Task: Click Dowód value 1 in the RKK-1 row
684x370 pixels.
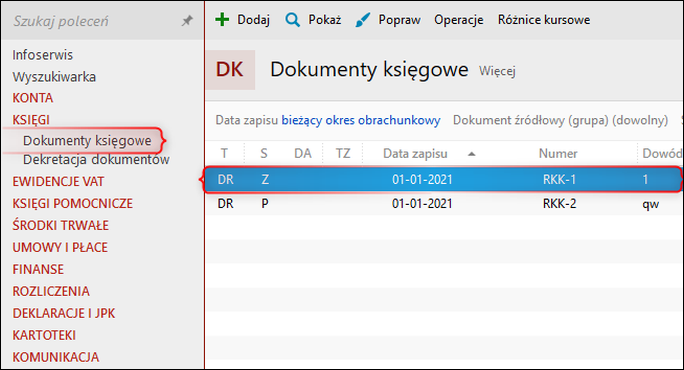Action: click(x=645, y=179)
